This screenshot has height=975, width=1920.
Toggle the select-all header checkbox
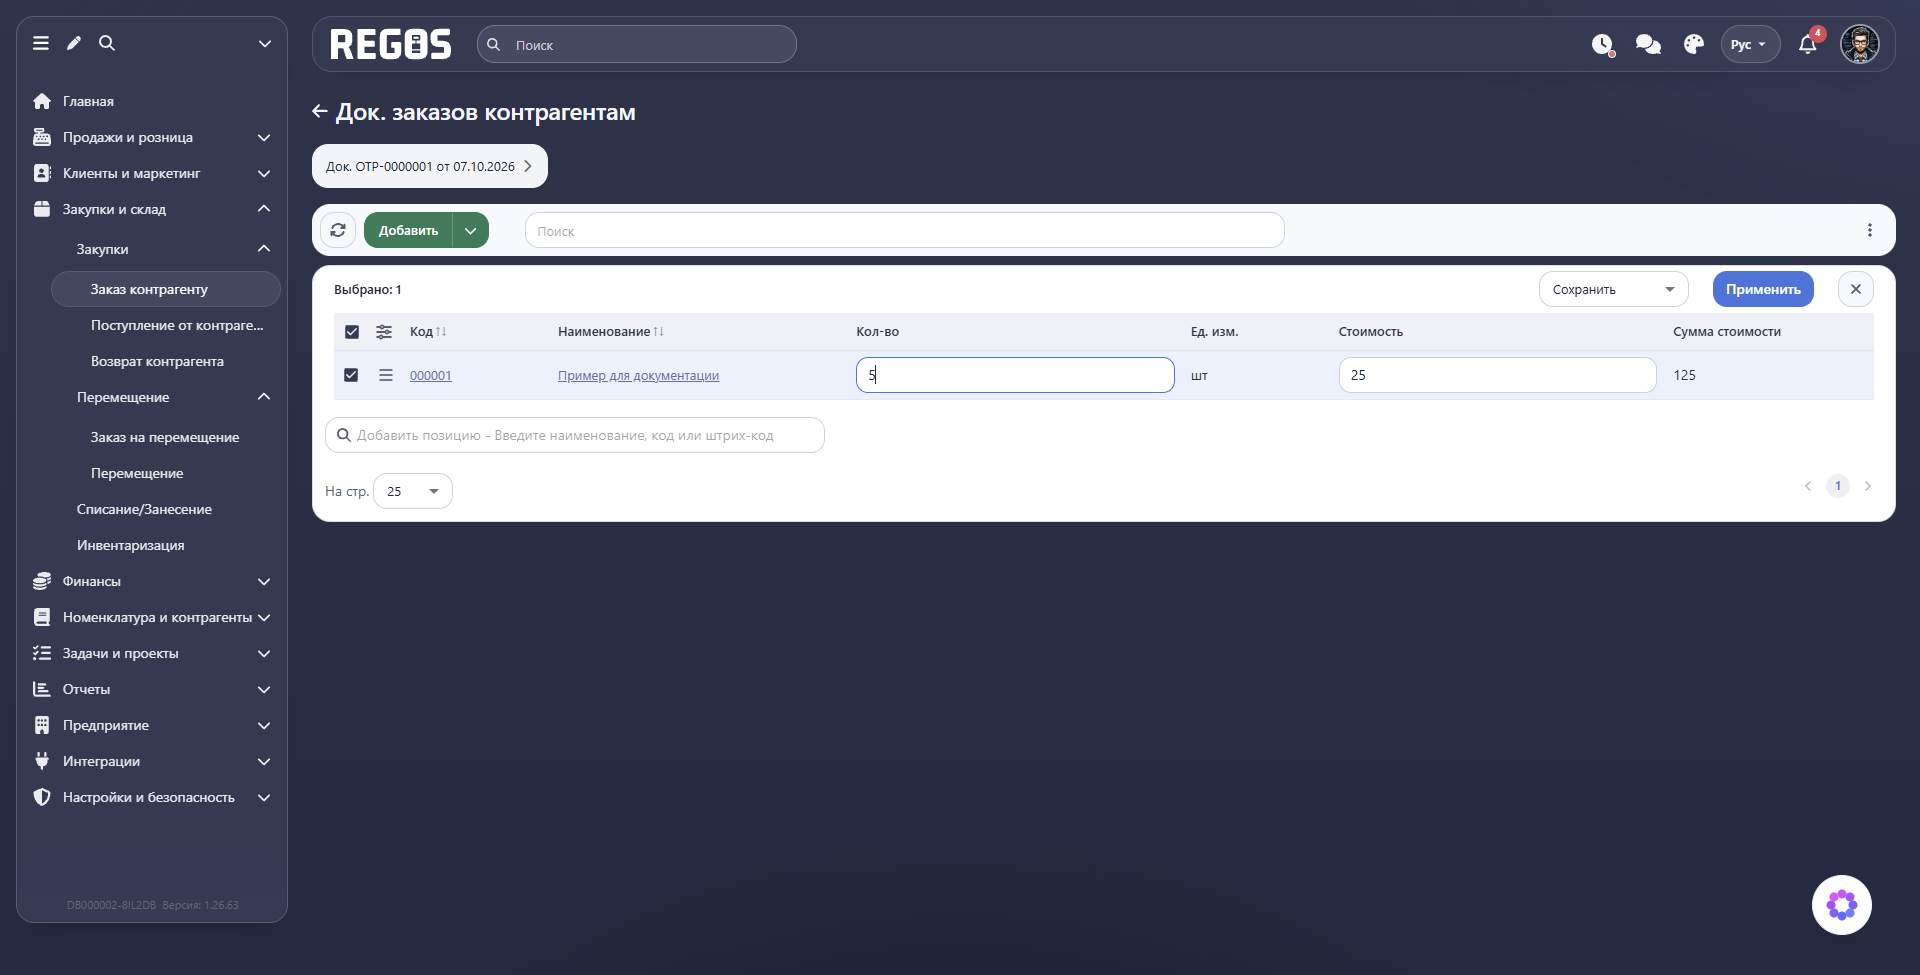[x=352, y=332]
